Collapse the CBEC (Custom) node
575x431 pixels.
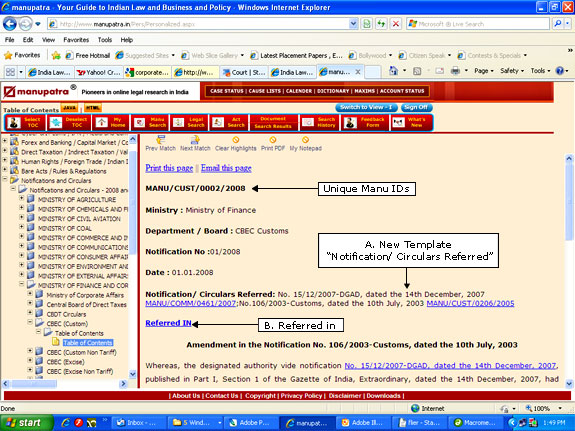tap(30, 322)
